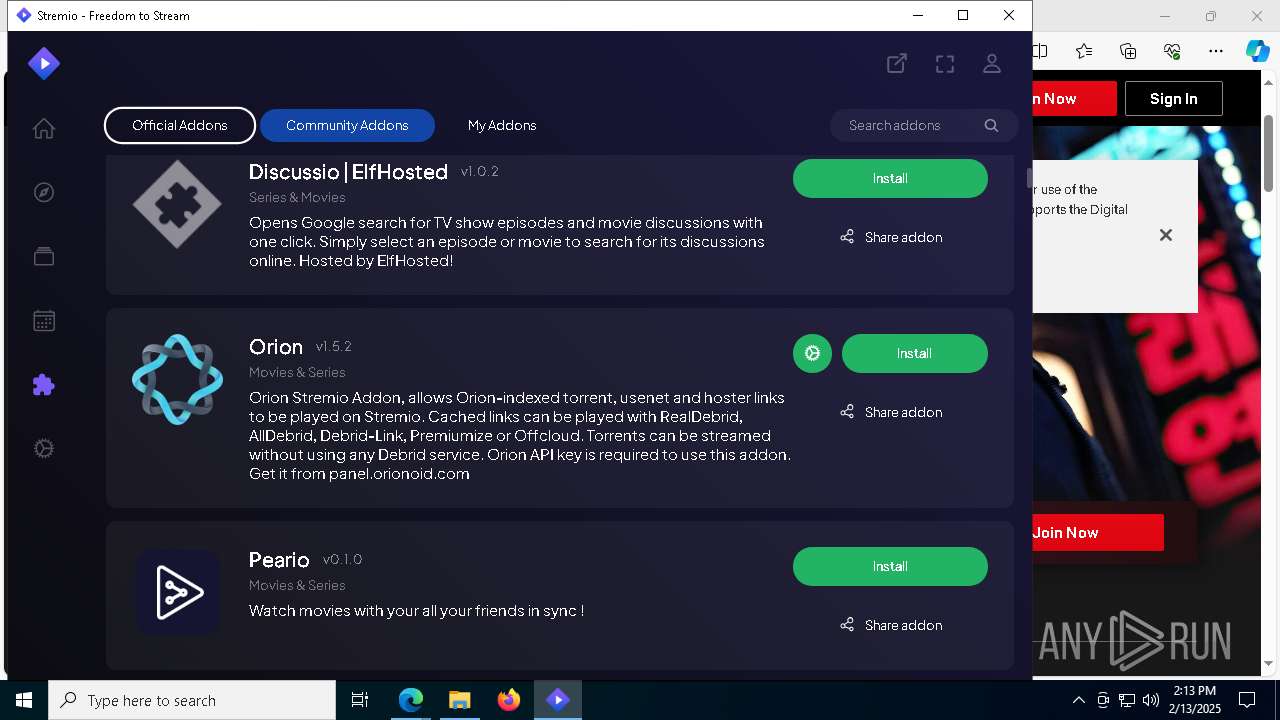Switch to the Official Addons tab

coord(180,125)
